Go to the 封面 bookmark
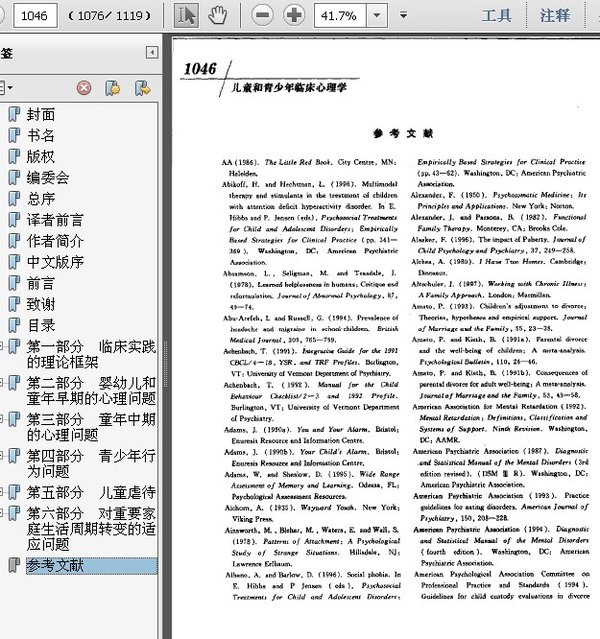The height and width of the screenshot is (639, 600). click(41, 115)
